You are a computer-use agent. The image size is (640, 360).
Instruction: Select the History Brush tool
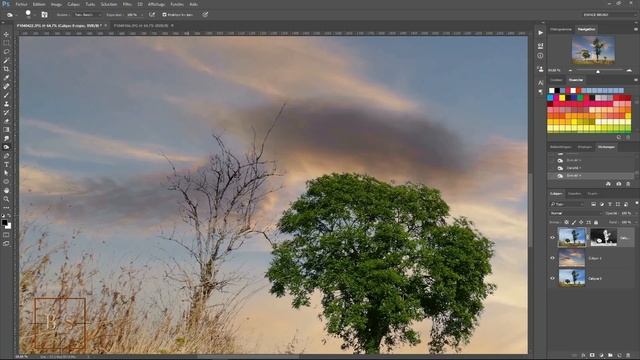[x=6, y=112]
